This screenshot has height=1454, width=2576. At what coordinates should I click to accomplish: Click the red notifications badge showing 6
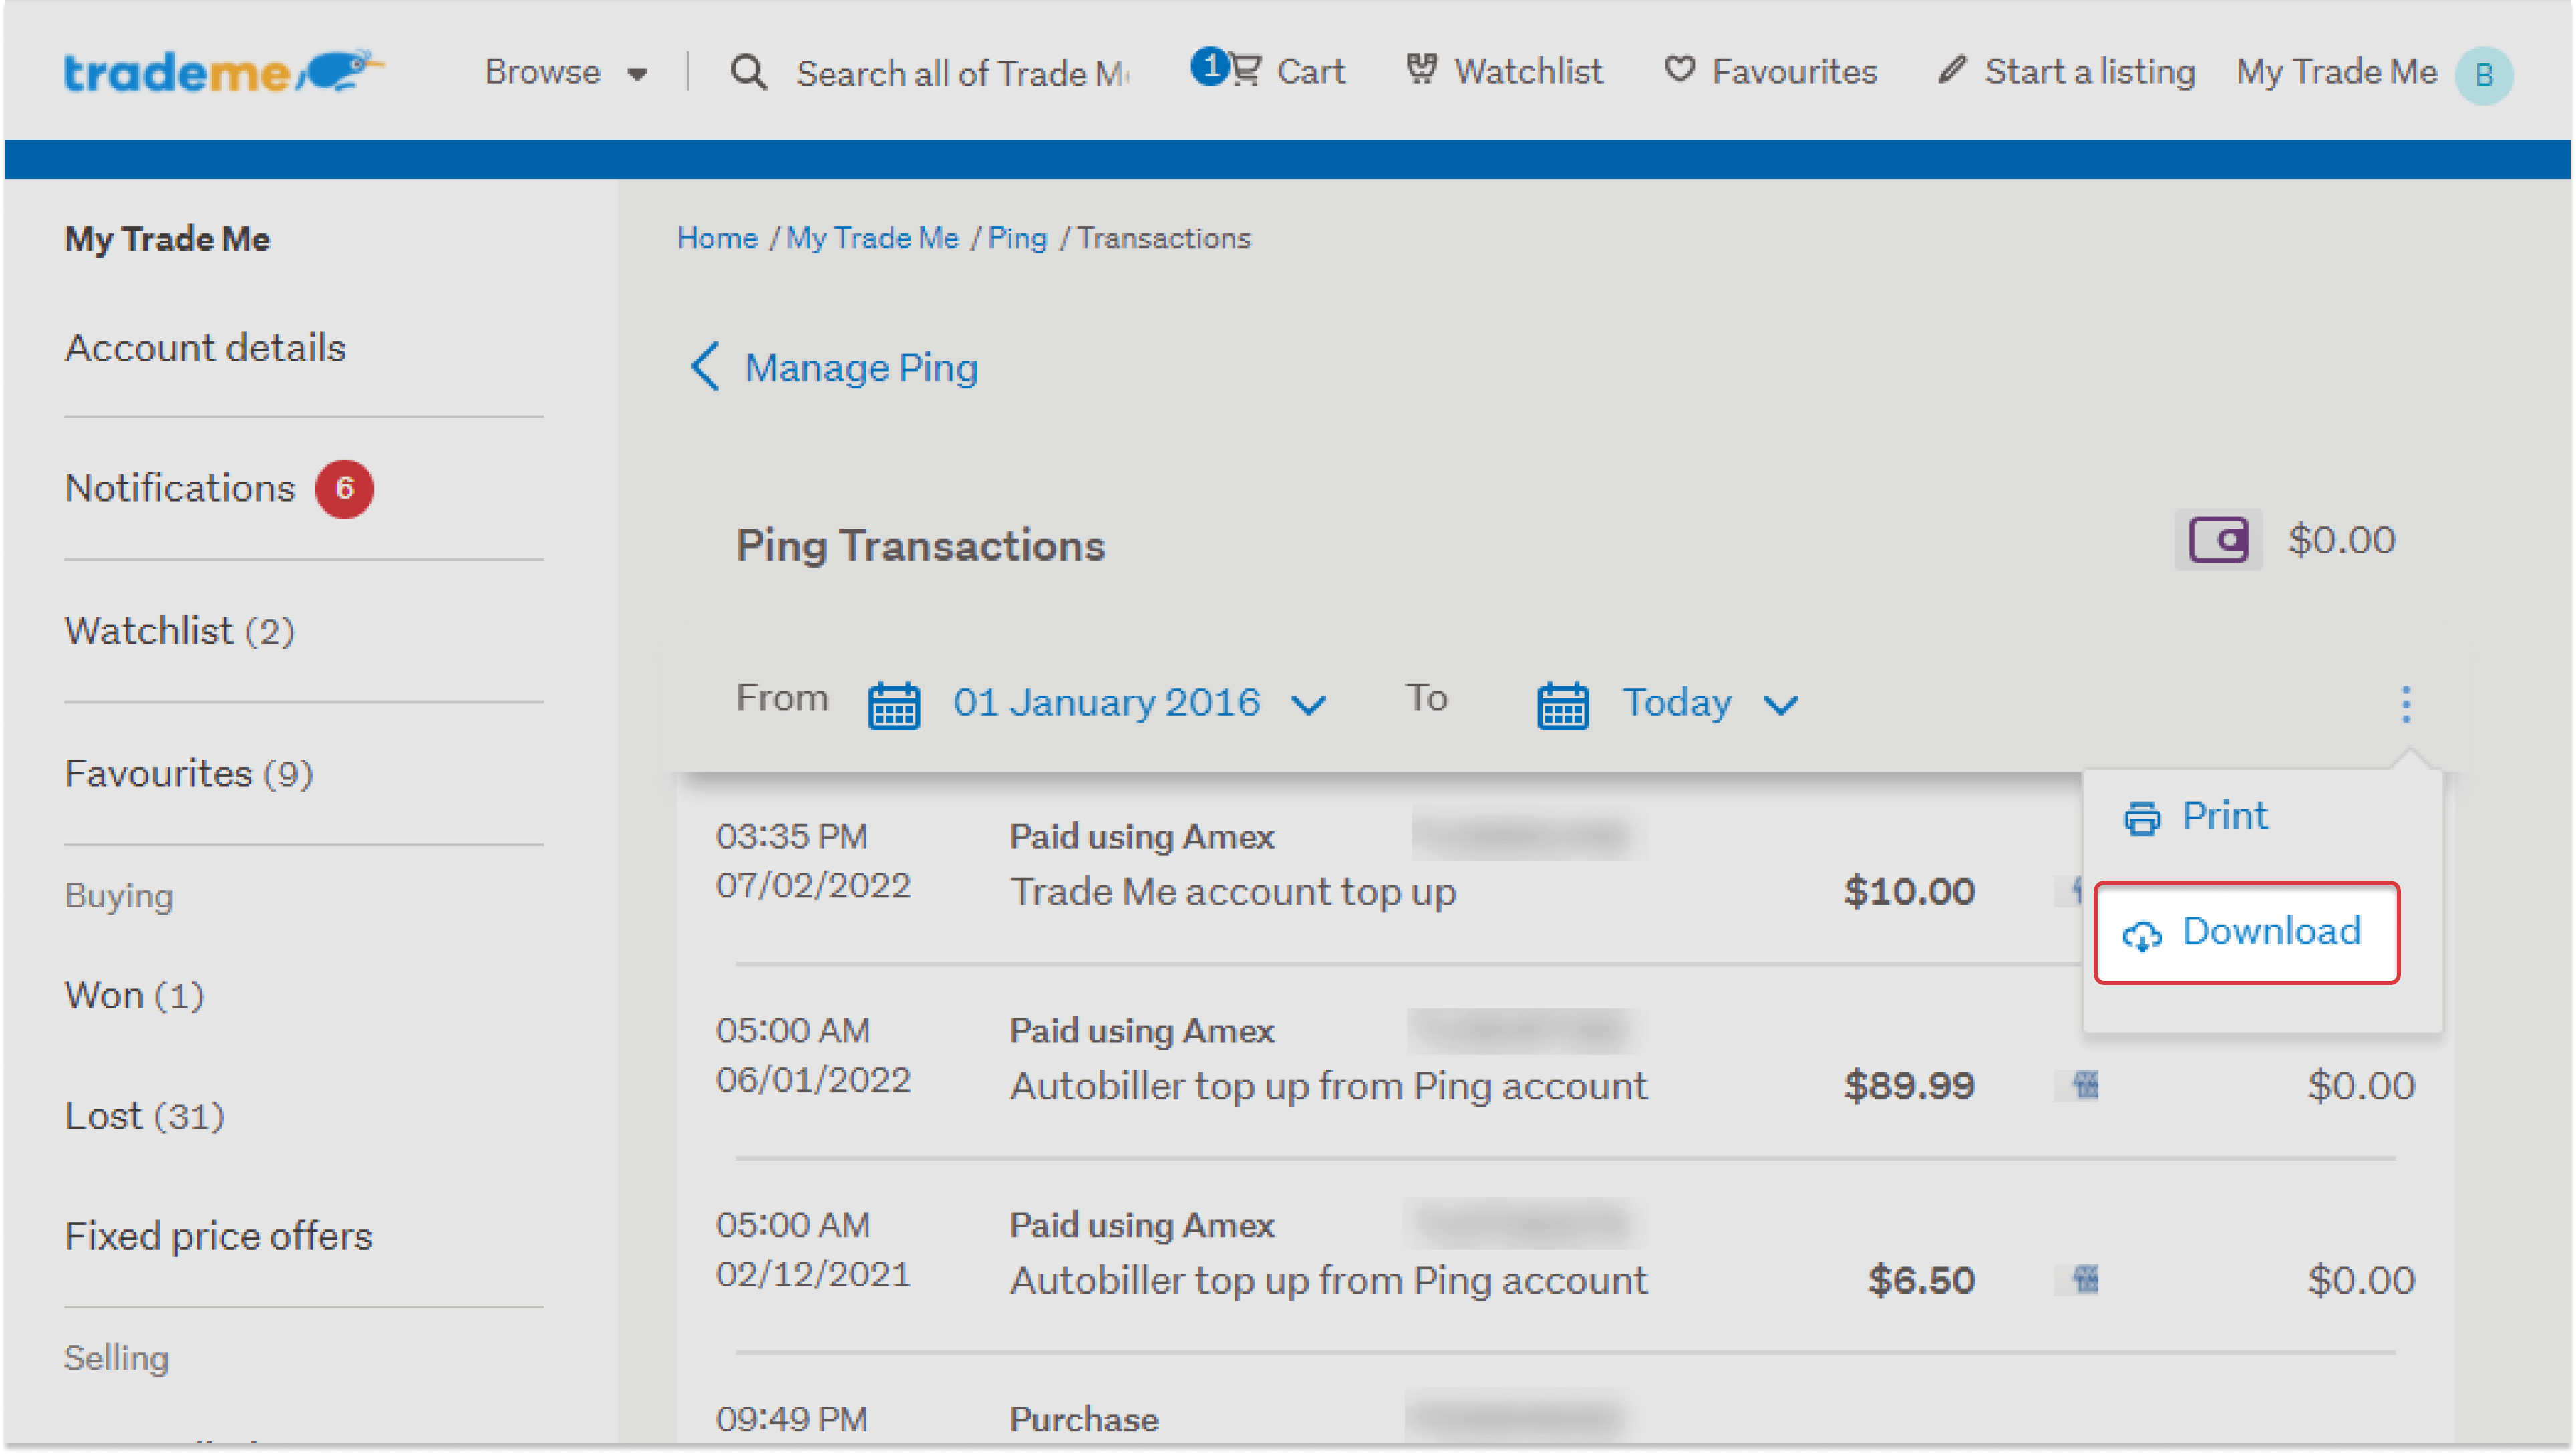click(x=344, y=488)
